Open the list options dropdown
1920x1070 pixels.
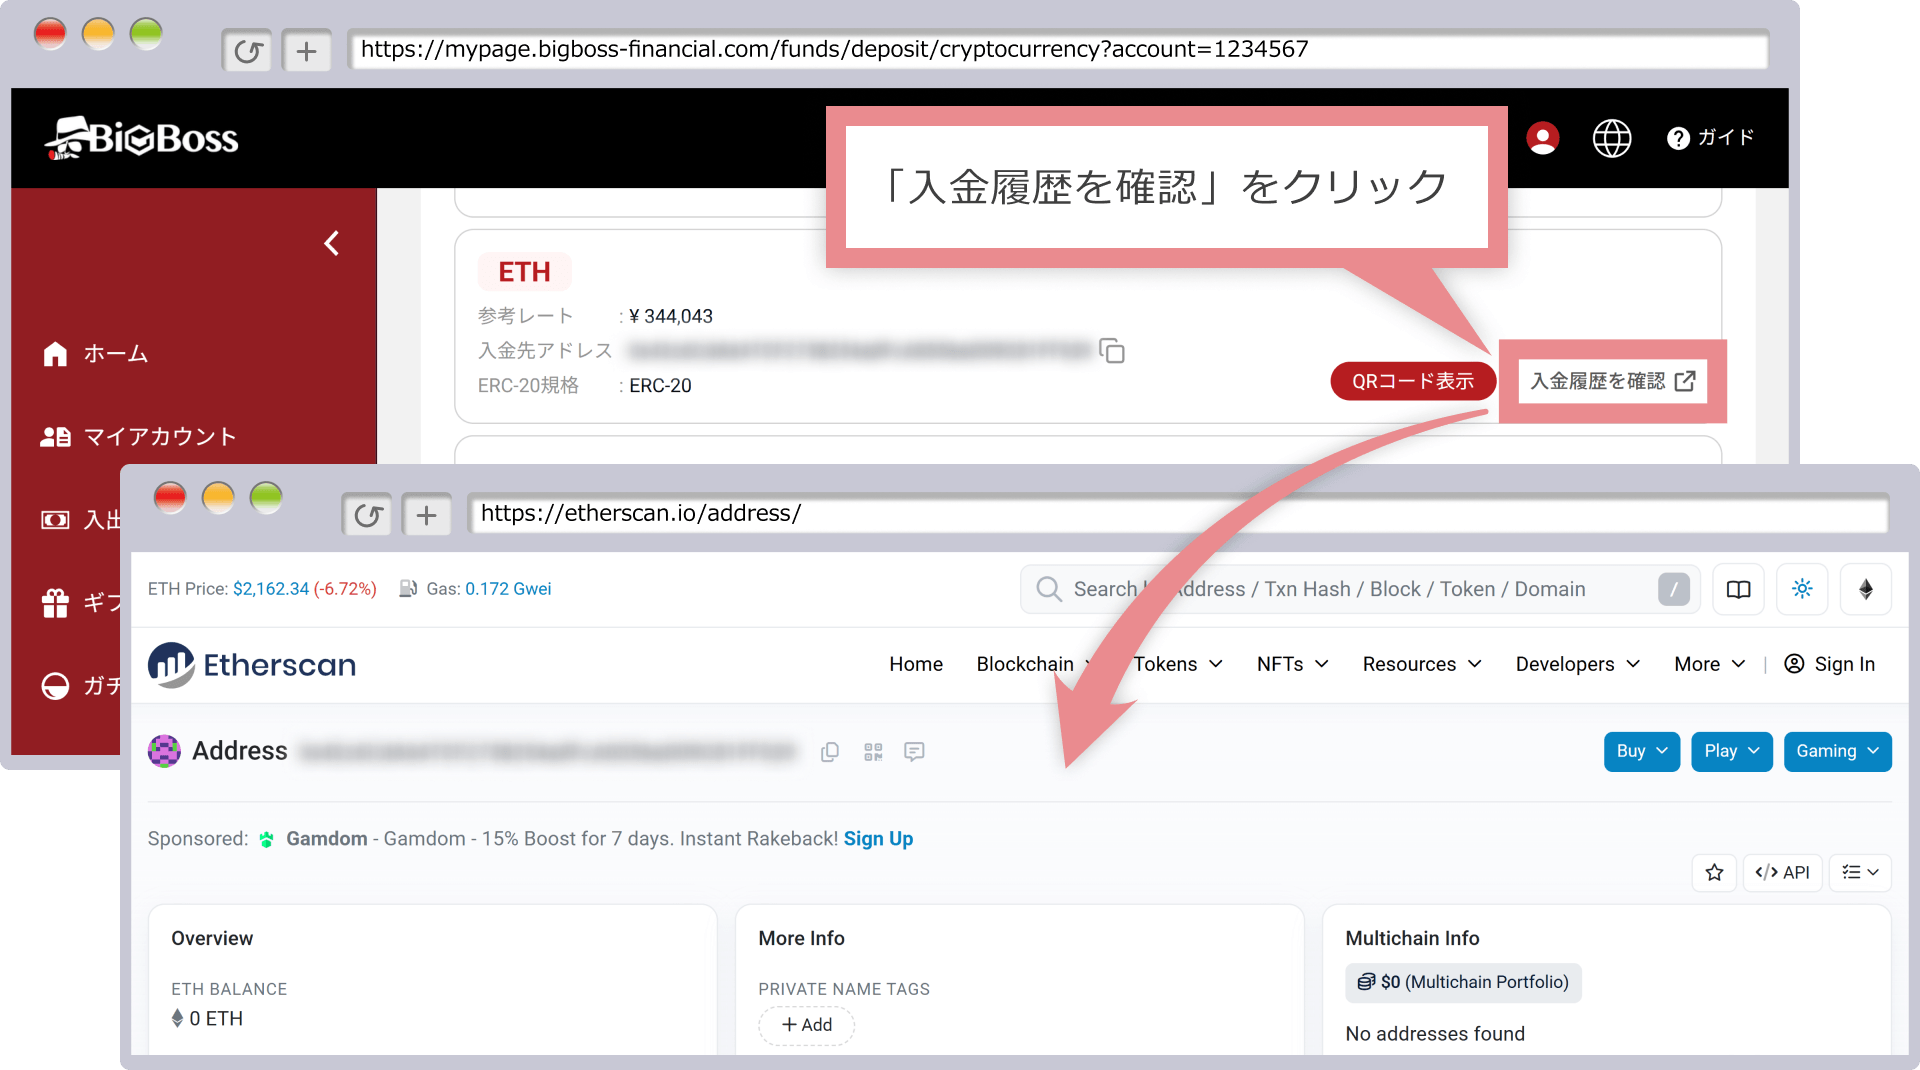point(1860,873)
